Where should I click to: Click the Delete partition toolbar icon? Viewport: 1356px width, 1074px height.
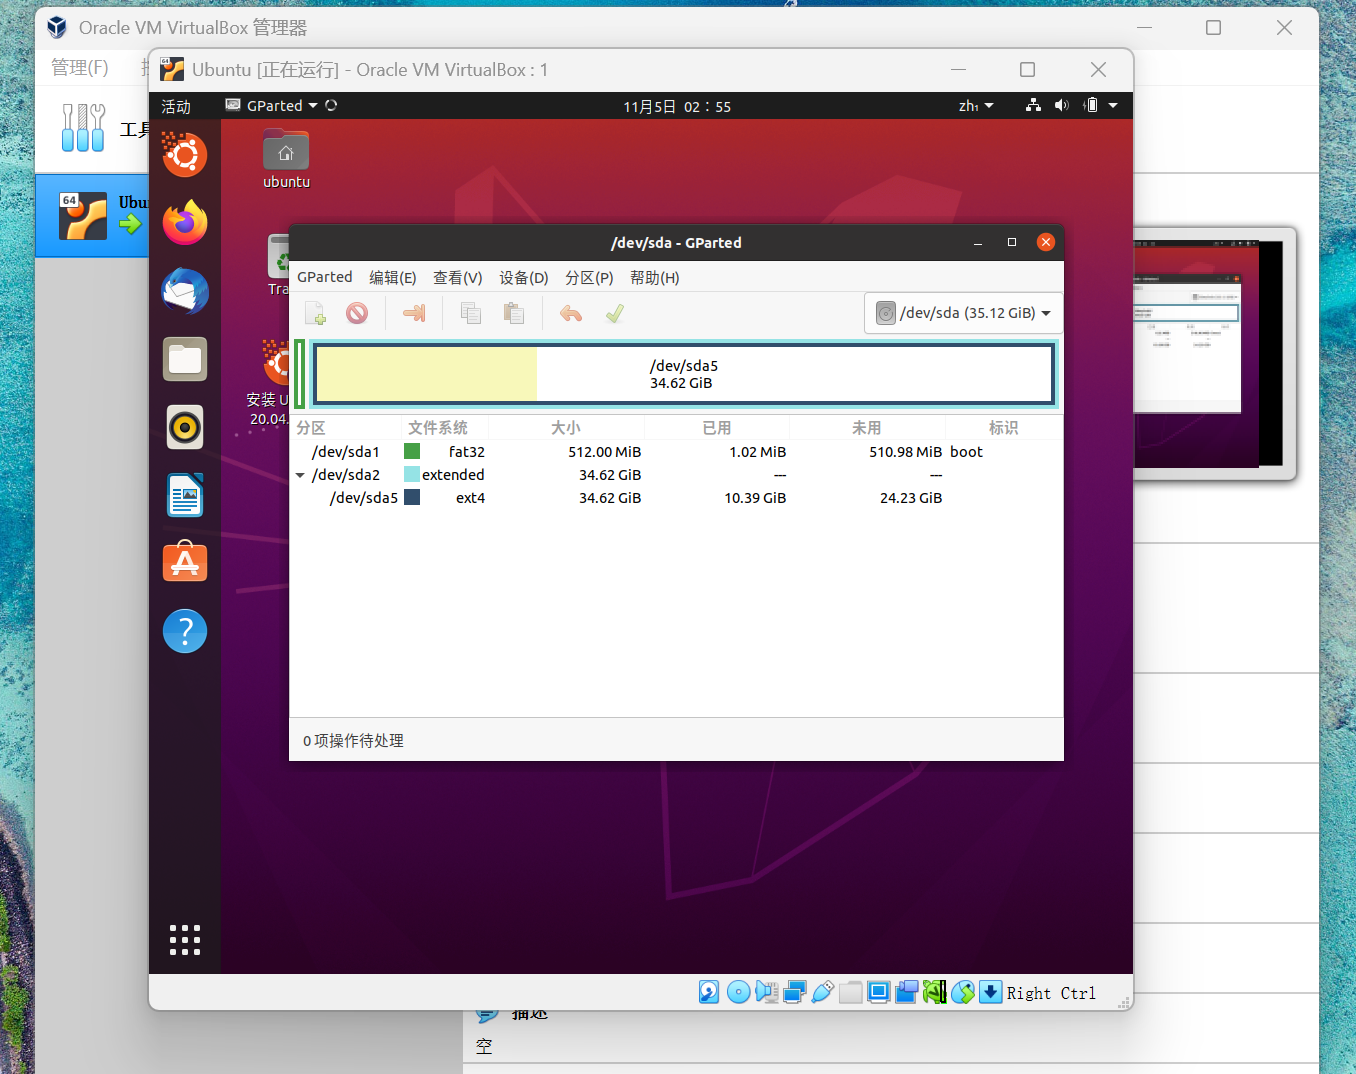(357, 314)
